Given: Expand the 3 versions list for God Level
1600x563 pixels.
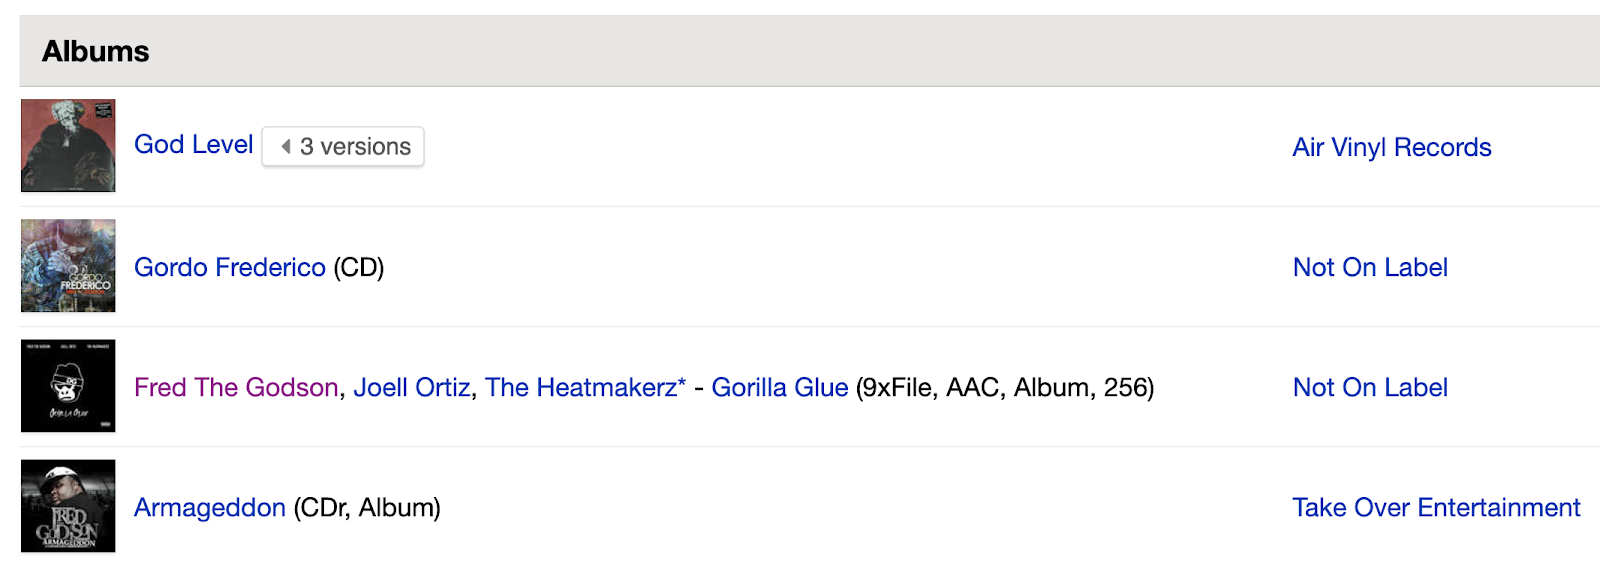Looking at the screenshot, I should (354, 147).
